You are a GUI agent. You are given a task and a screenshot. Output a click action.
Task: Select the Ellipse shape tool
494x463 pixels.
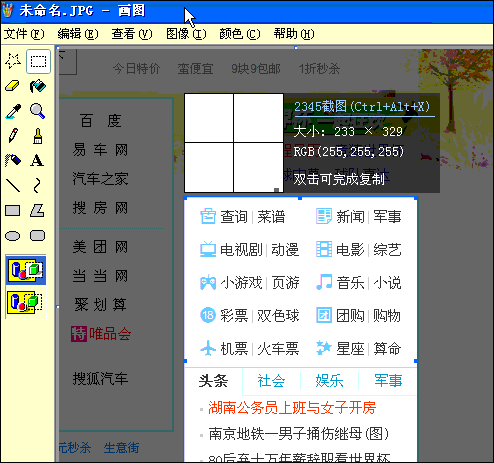click(x=13, y=236)
